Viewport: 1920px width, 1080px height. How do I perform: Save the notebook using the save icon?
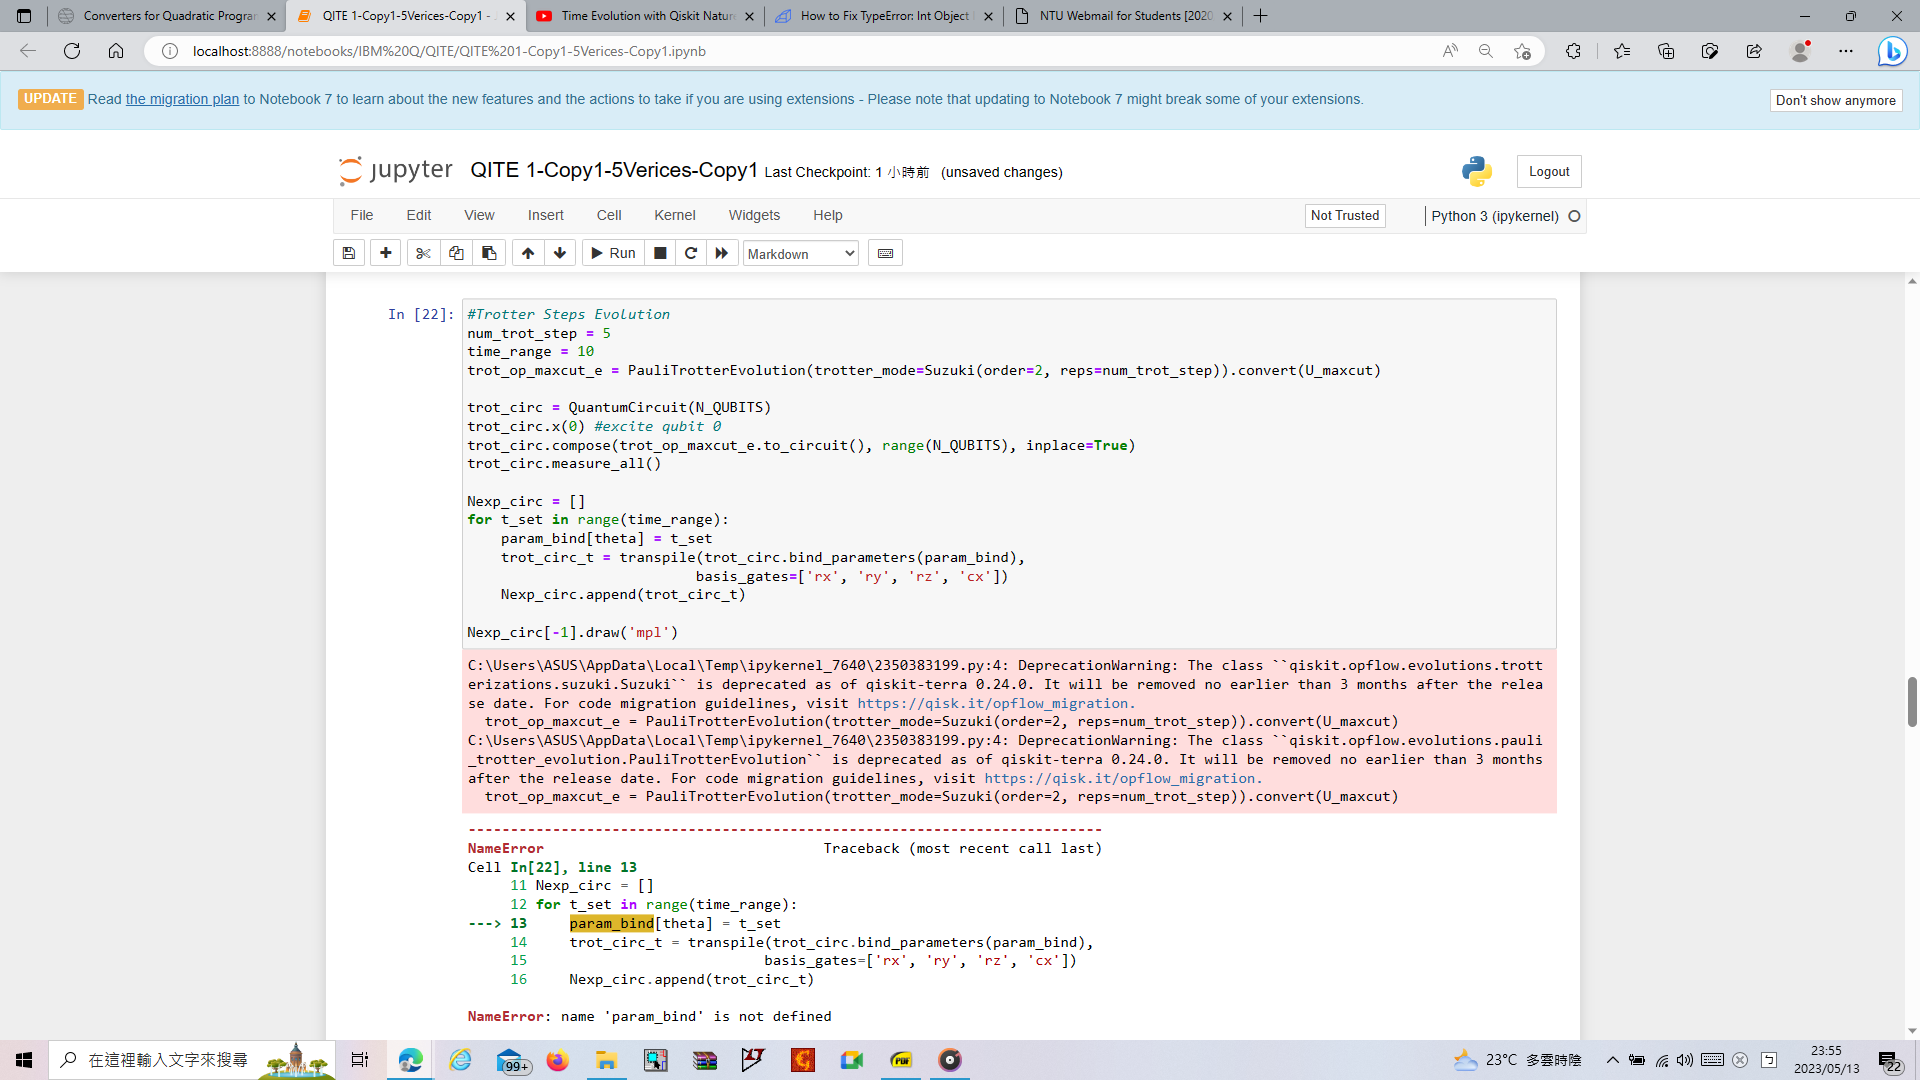click(x=348, y=252)
